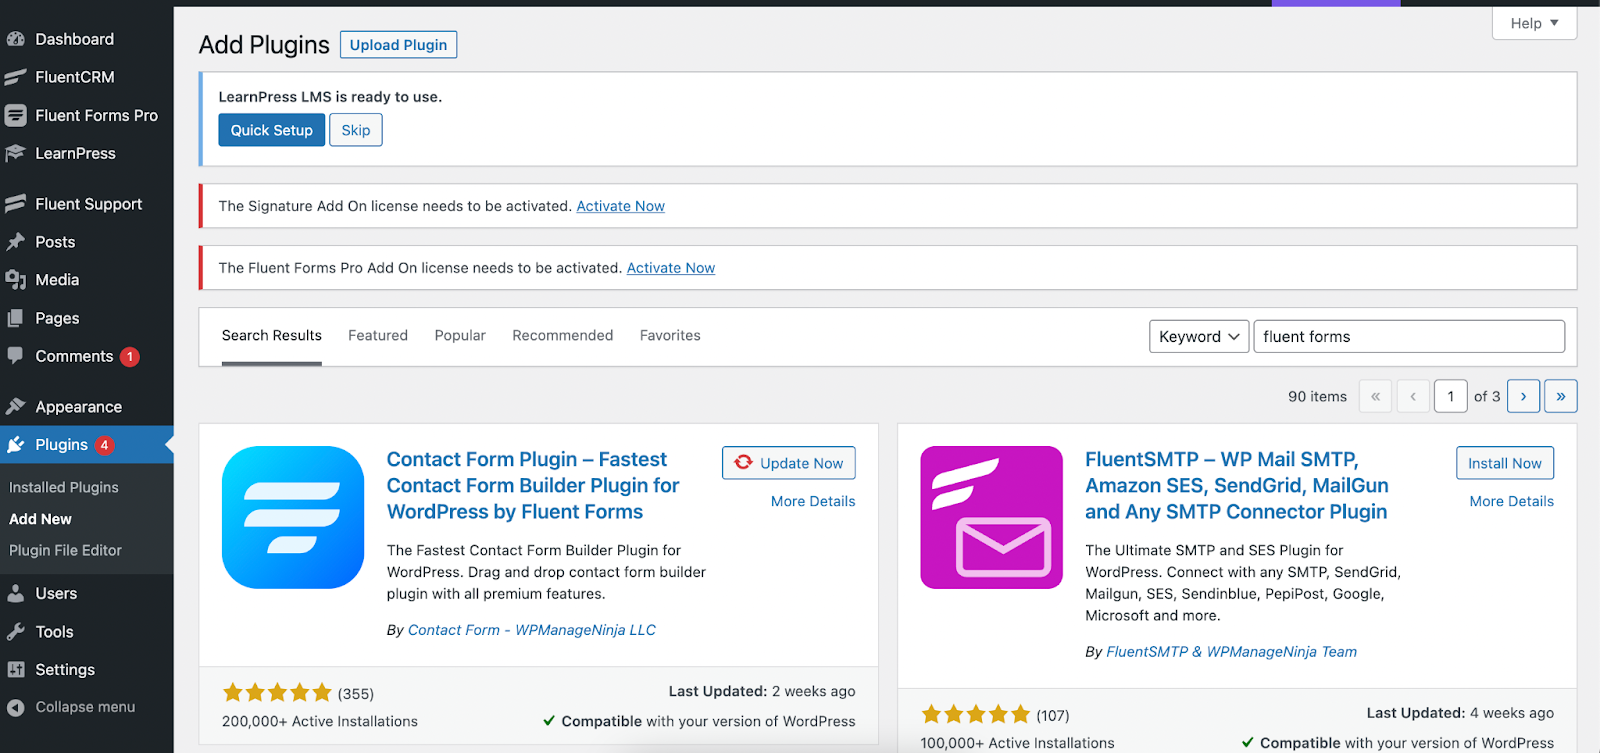Open author link FluentSMTP & WPManageNinja Team

click(1232, 652)
